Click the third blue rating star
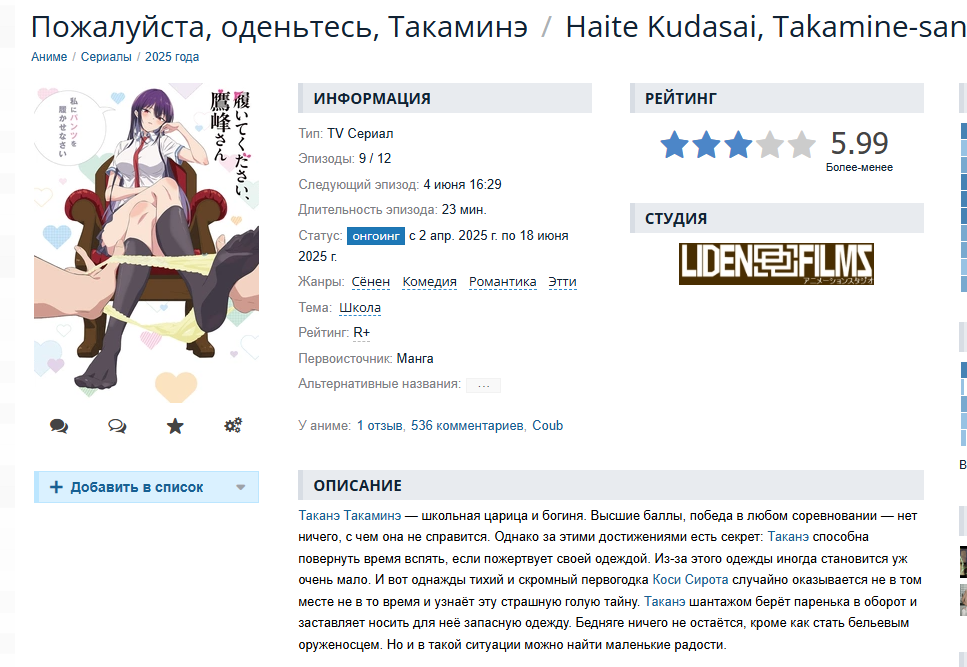 pyautogui.click(x=738, y=145)
